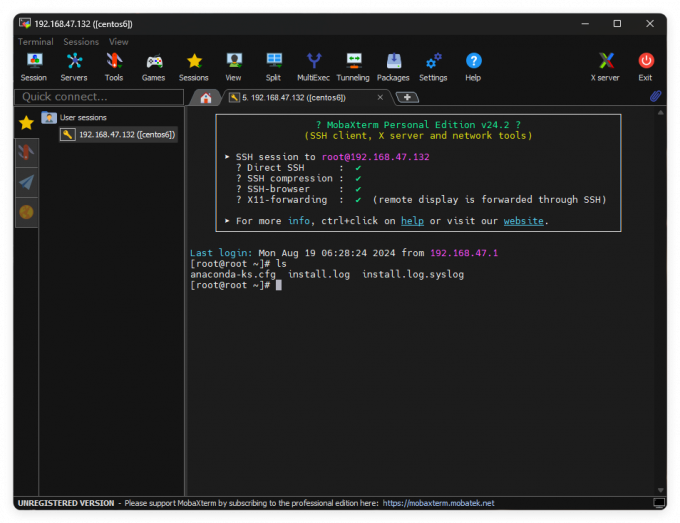
Task: Click the 'MobaXterm Personal Edition v24.2' banner title
Action: tap(418, 125)
